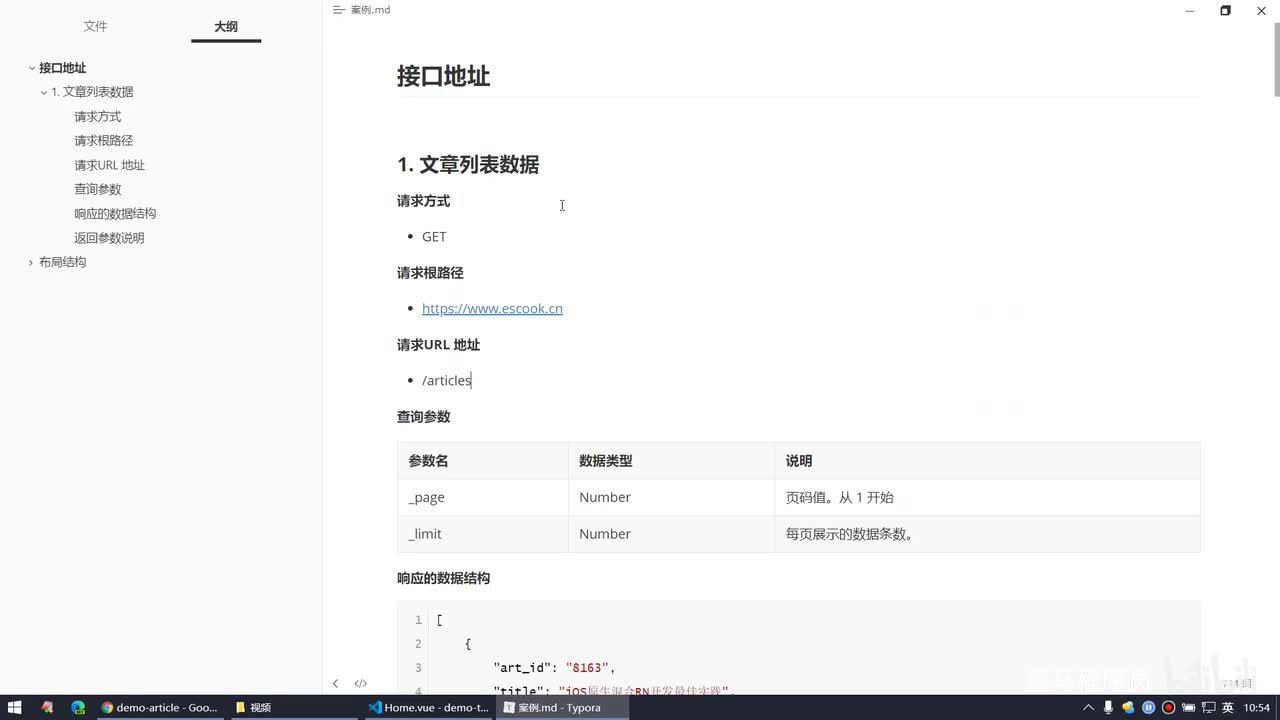
Task: Toggle the 英 input method indicator
Action: (x=1227, y=708)
